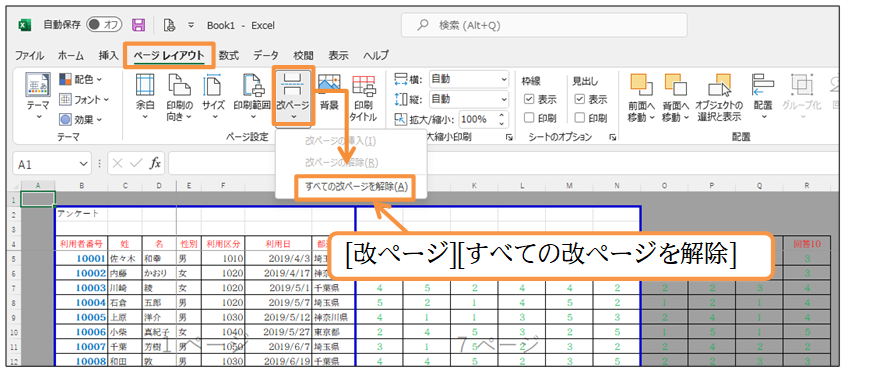The width and height of the screenshot is (889, 372).
Task: Open the 印刷の向き orientation menu
Action: click(179, 96)
